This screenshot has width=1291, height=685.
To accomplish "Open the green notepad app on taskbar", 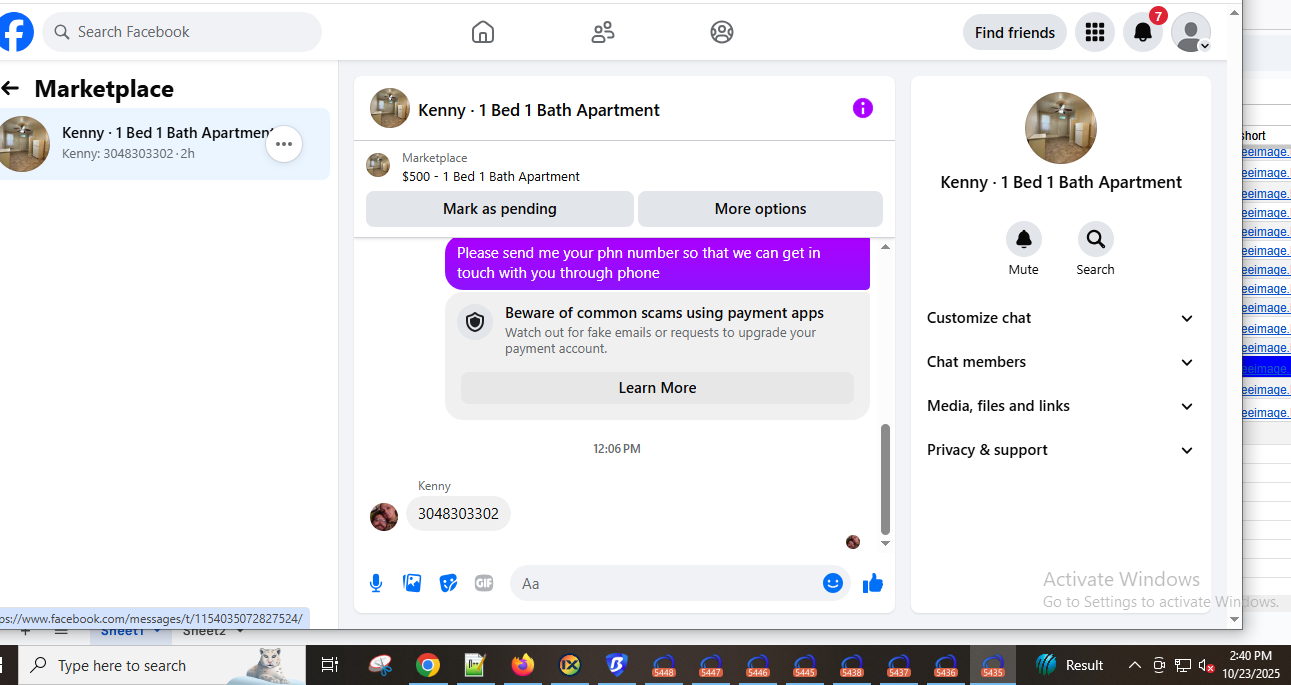I will [475, 665].
